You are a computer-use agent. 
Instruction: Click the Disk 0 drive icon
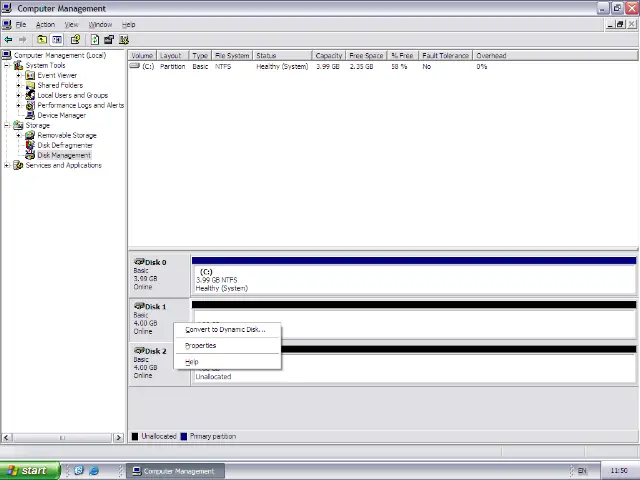click(x=139, y=262)
